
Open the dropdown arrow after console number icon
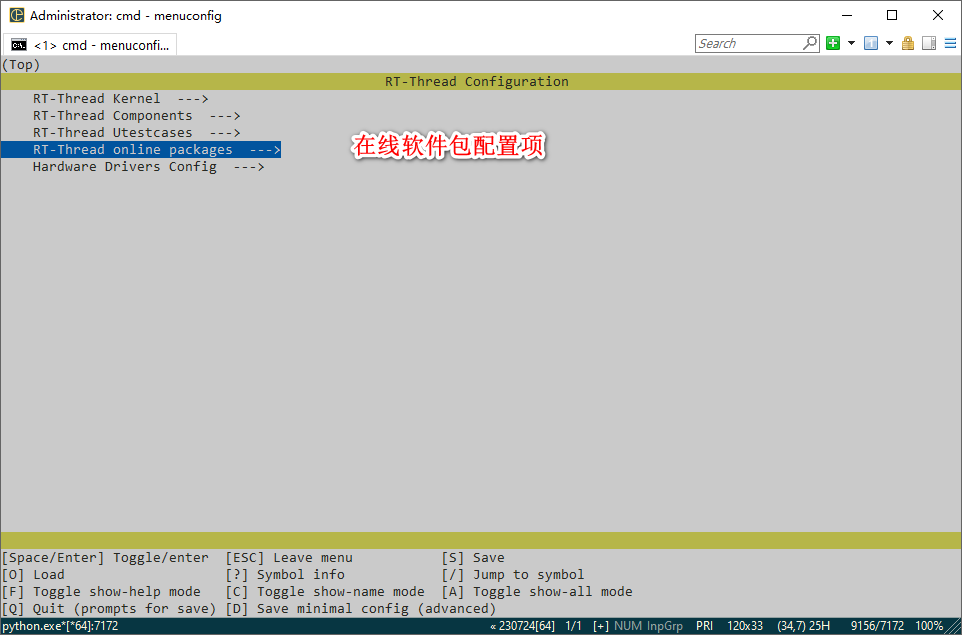click(889, 43)
